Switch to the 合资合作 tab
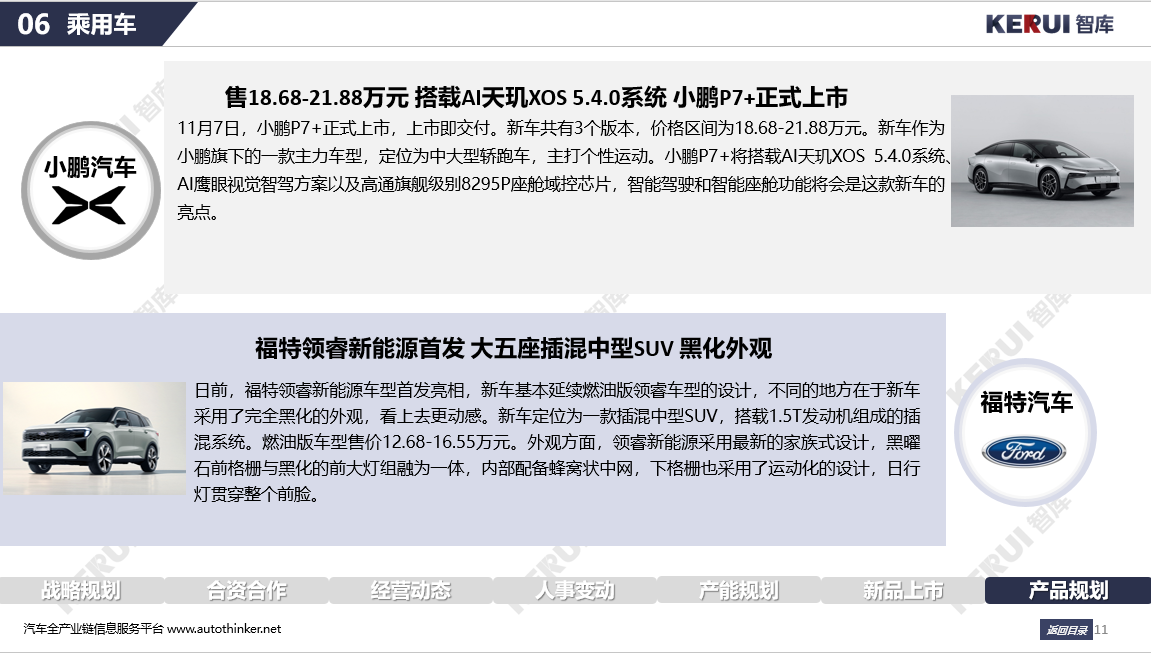Image resolution: width=1151 pixels, height=653 pixels. pos(247,590)
